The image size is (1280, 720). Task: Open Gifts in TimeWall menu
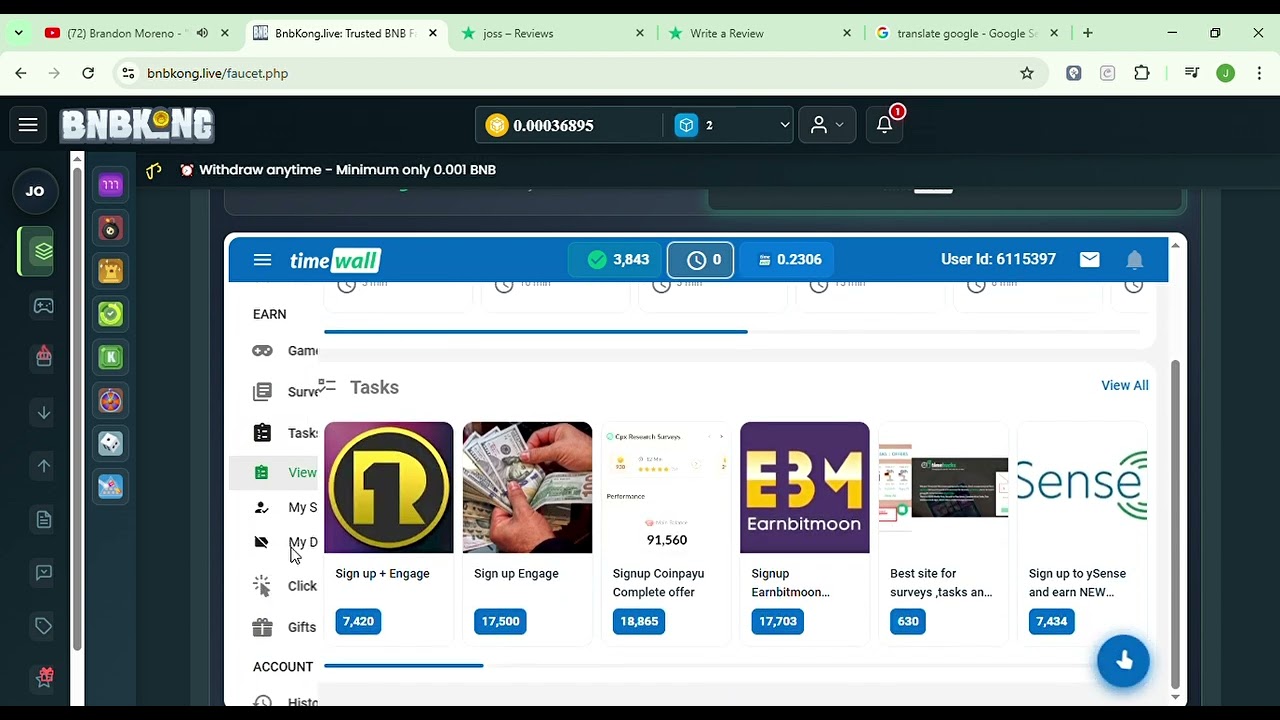(285, 627)
